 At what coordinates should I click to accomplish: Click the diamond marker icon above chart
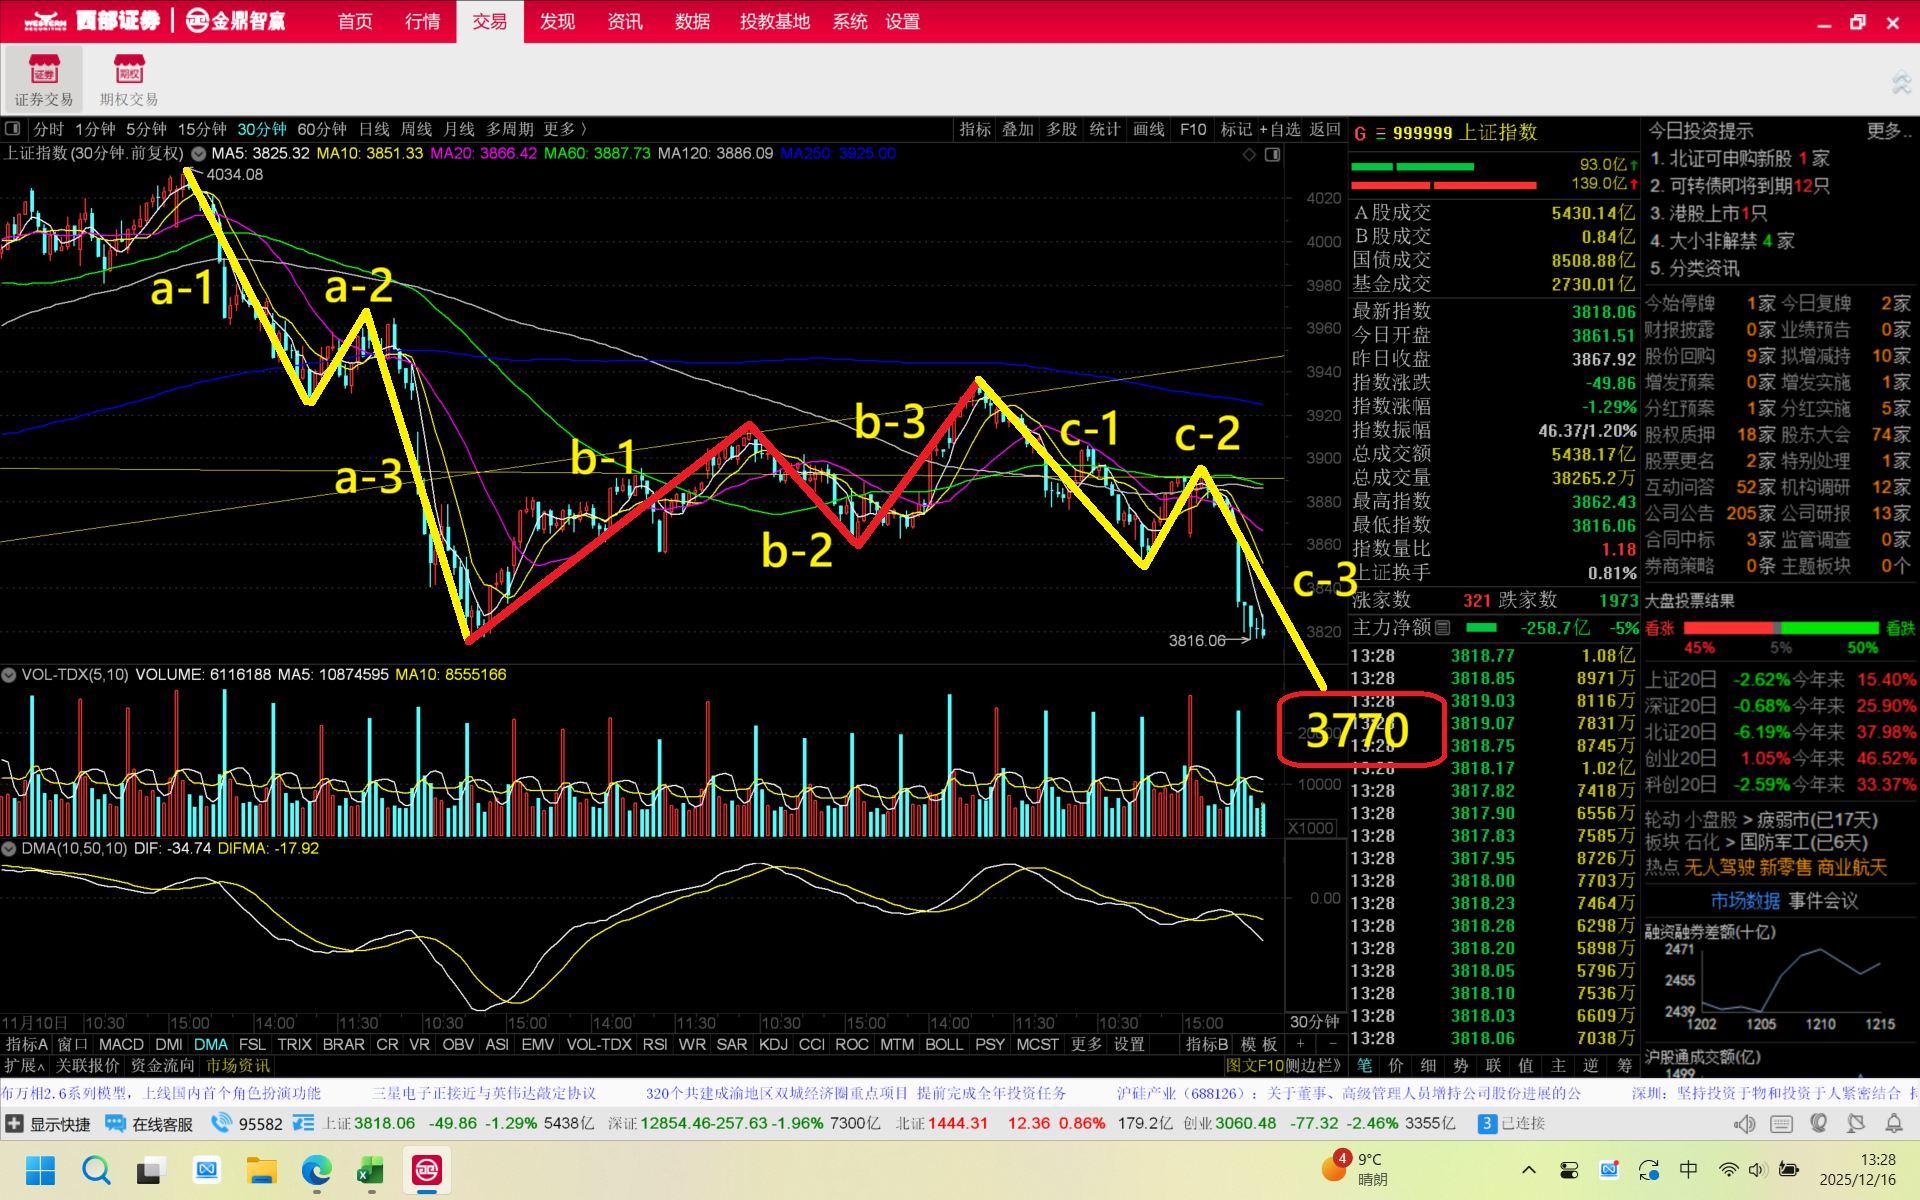coord(1249,154)
